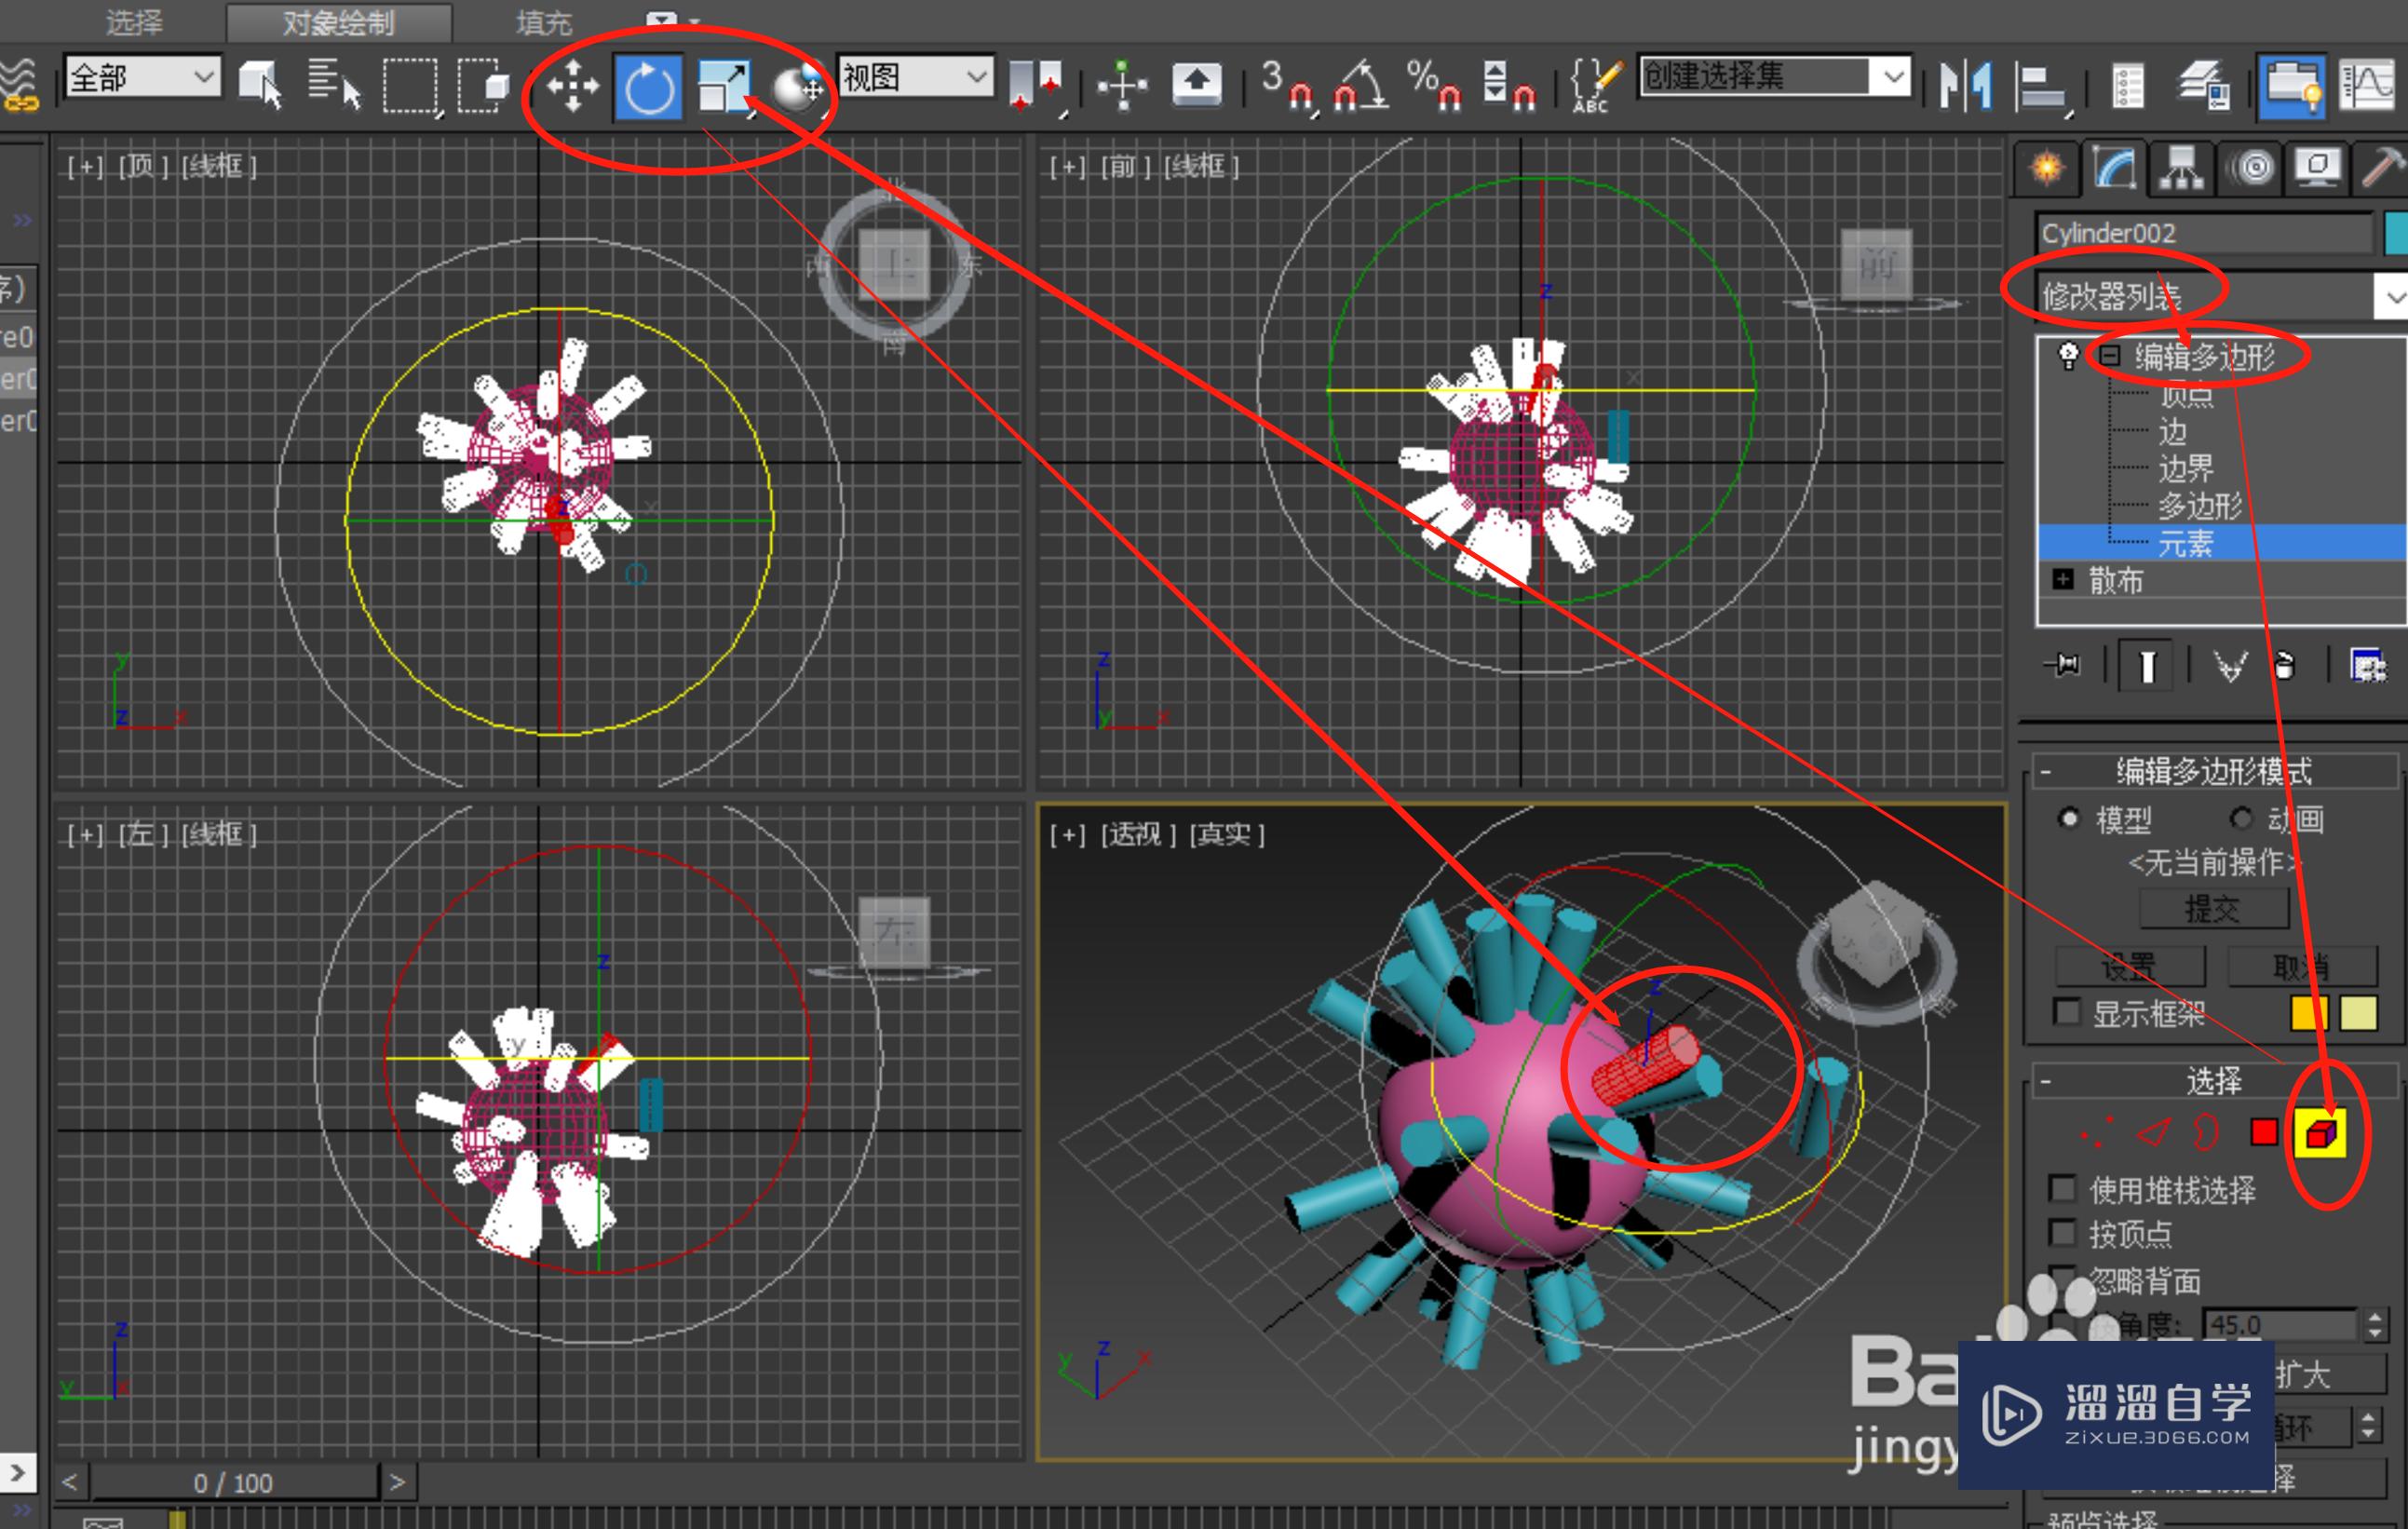Click Make Unique stack icon
Image resolution: width=2408 pixels, height=1529 pixels.
[2229, 665]
